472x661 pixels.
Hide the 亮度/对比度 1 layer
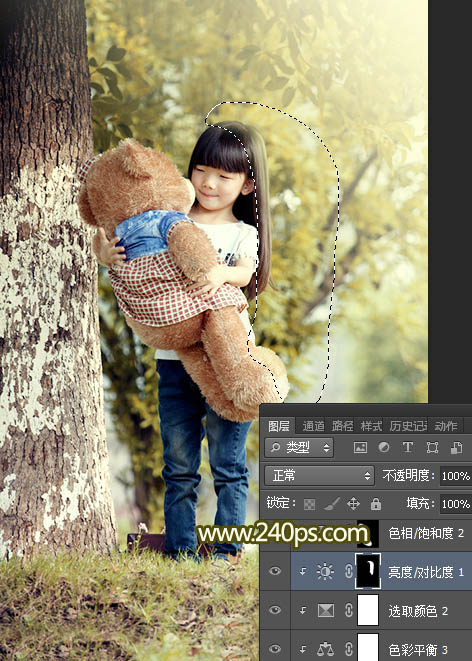(275, 571)
